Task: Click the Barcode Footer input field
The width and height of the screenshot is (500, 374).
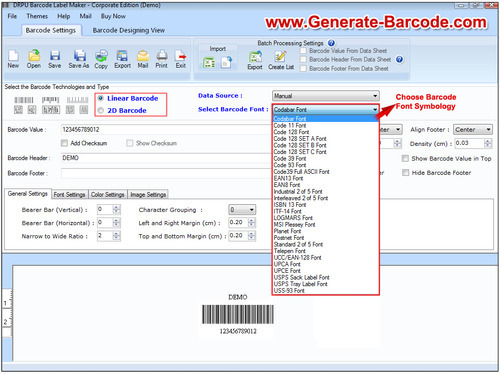Action: pos(166,173)
